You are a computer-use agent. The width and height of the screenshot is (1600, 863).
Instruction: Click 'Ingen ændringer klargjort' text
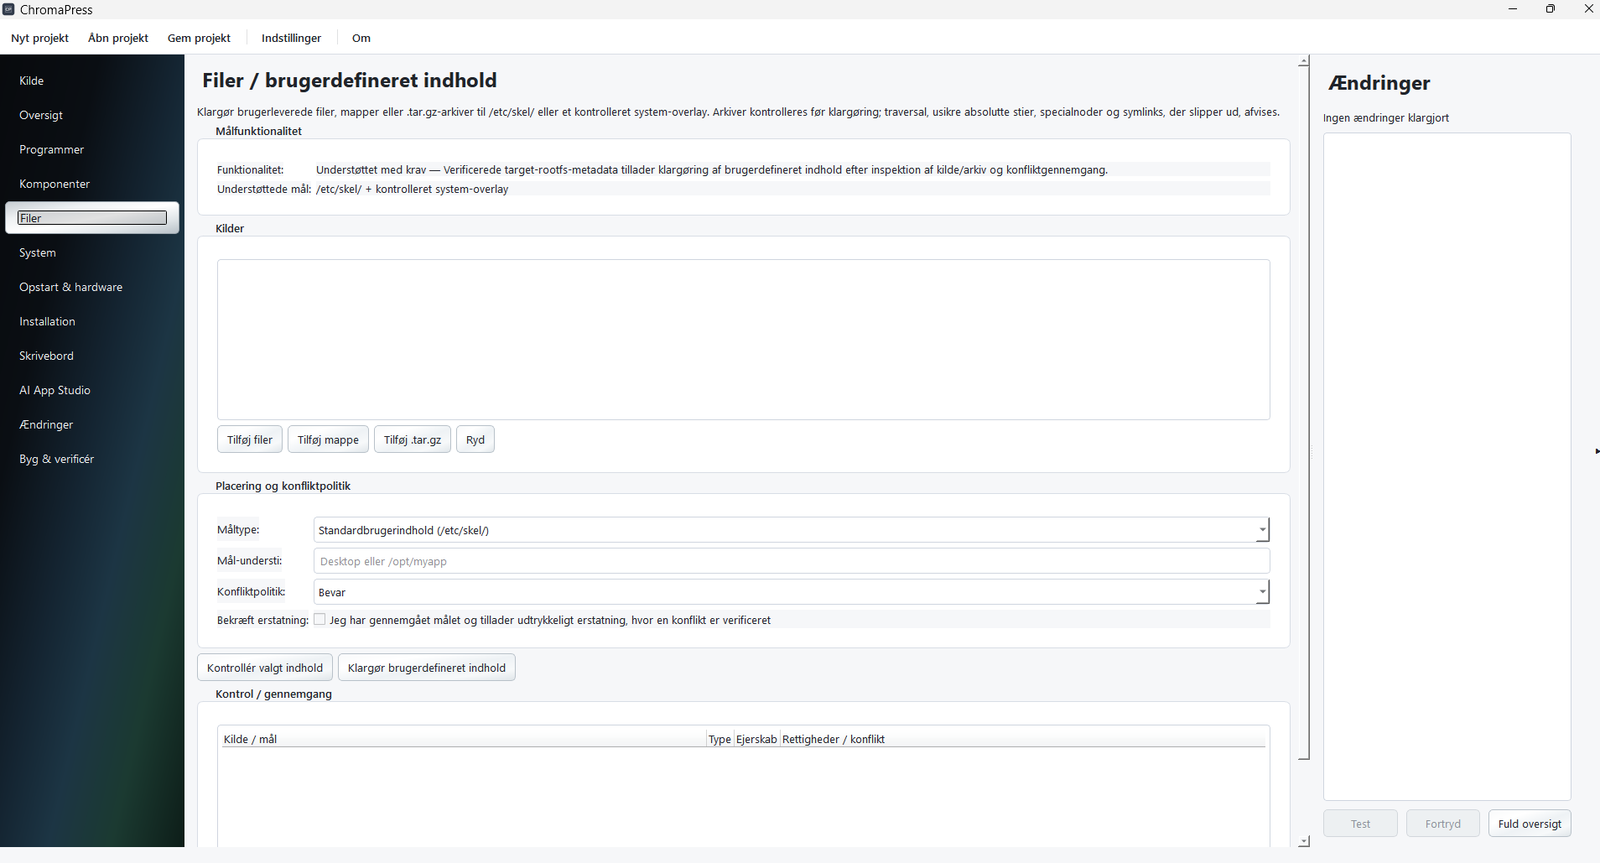[x=1386, y=118]
